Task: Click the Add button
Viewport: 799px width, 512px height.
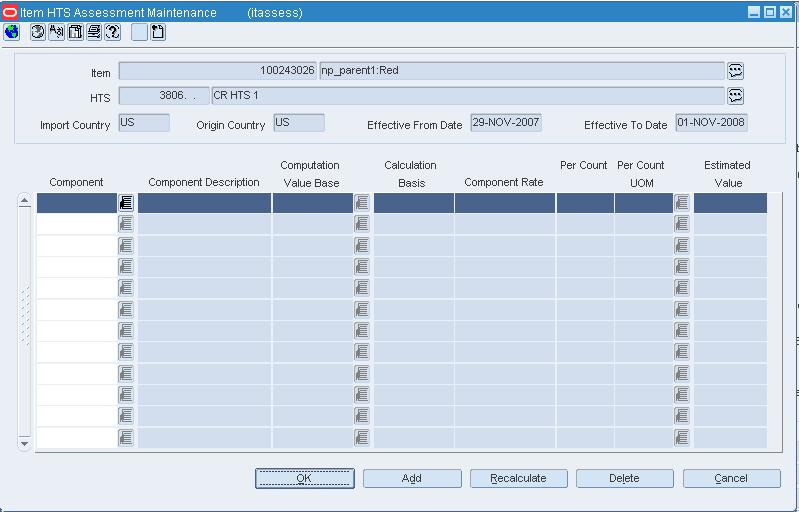Action: tap(412, 478)
